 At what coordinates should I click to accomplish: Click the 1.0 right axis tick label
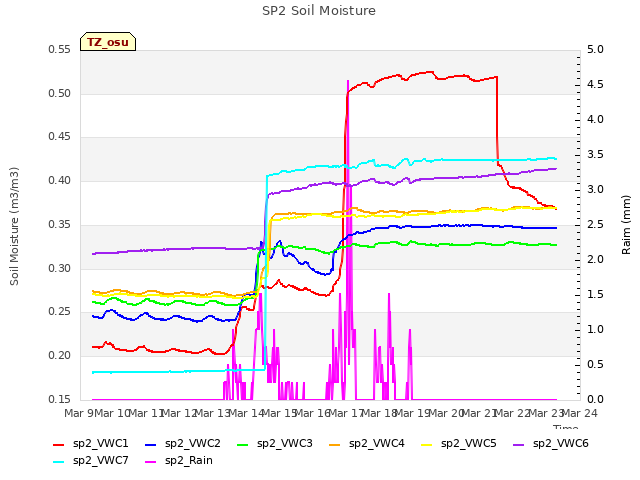point(595,329)
